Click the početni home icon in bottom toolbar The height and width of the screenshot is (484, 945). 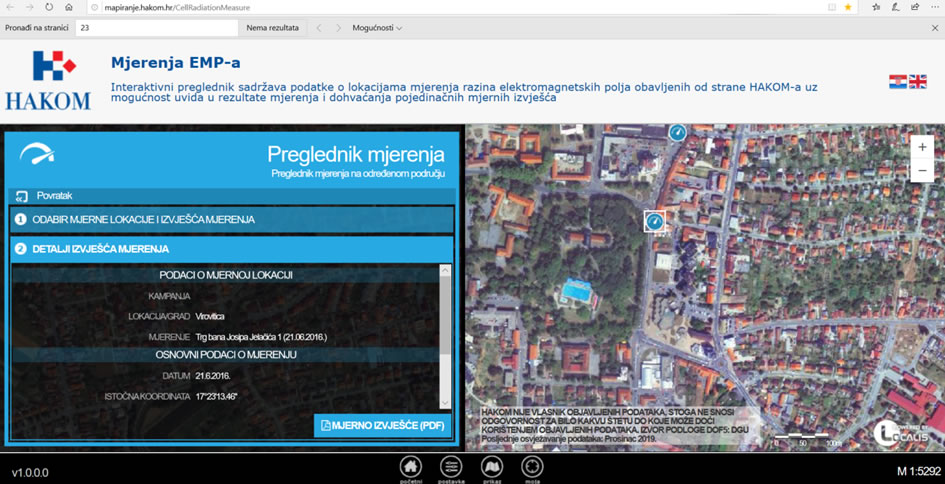410,466
